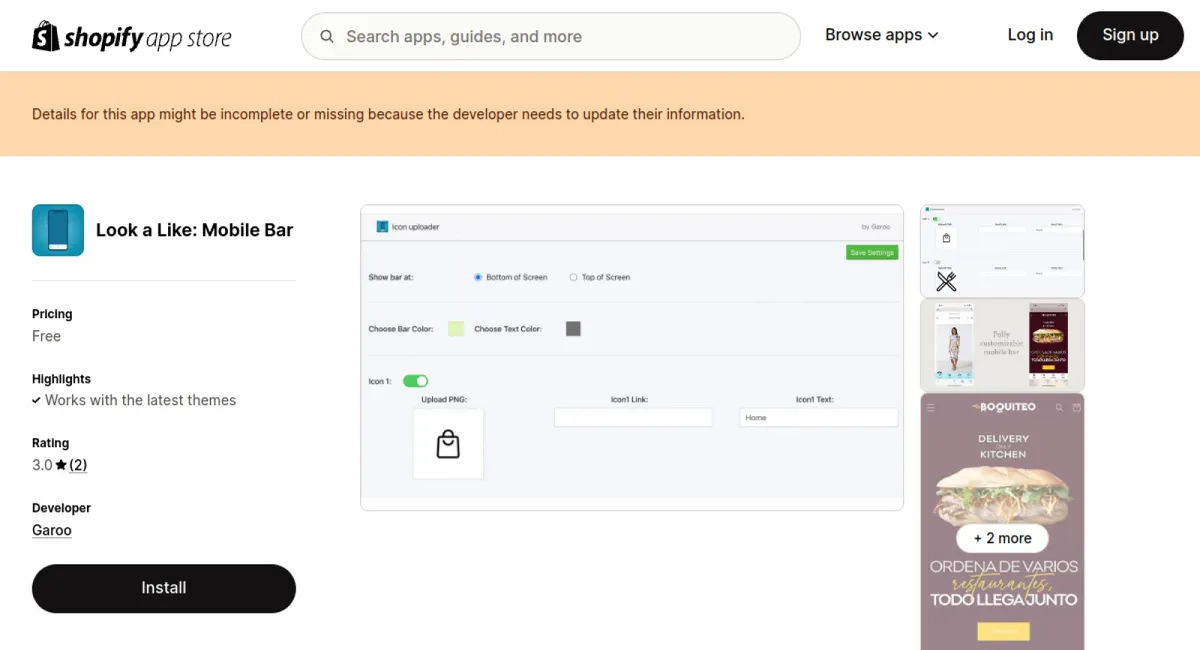Open the Garoo developer link
This screenshot has width=1200, height=650.
[52, 530]
